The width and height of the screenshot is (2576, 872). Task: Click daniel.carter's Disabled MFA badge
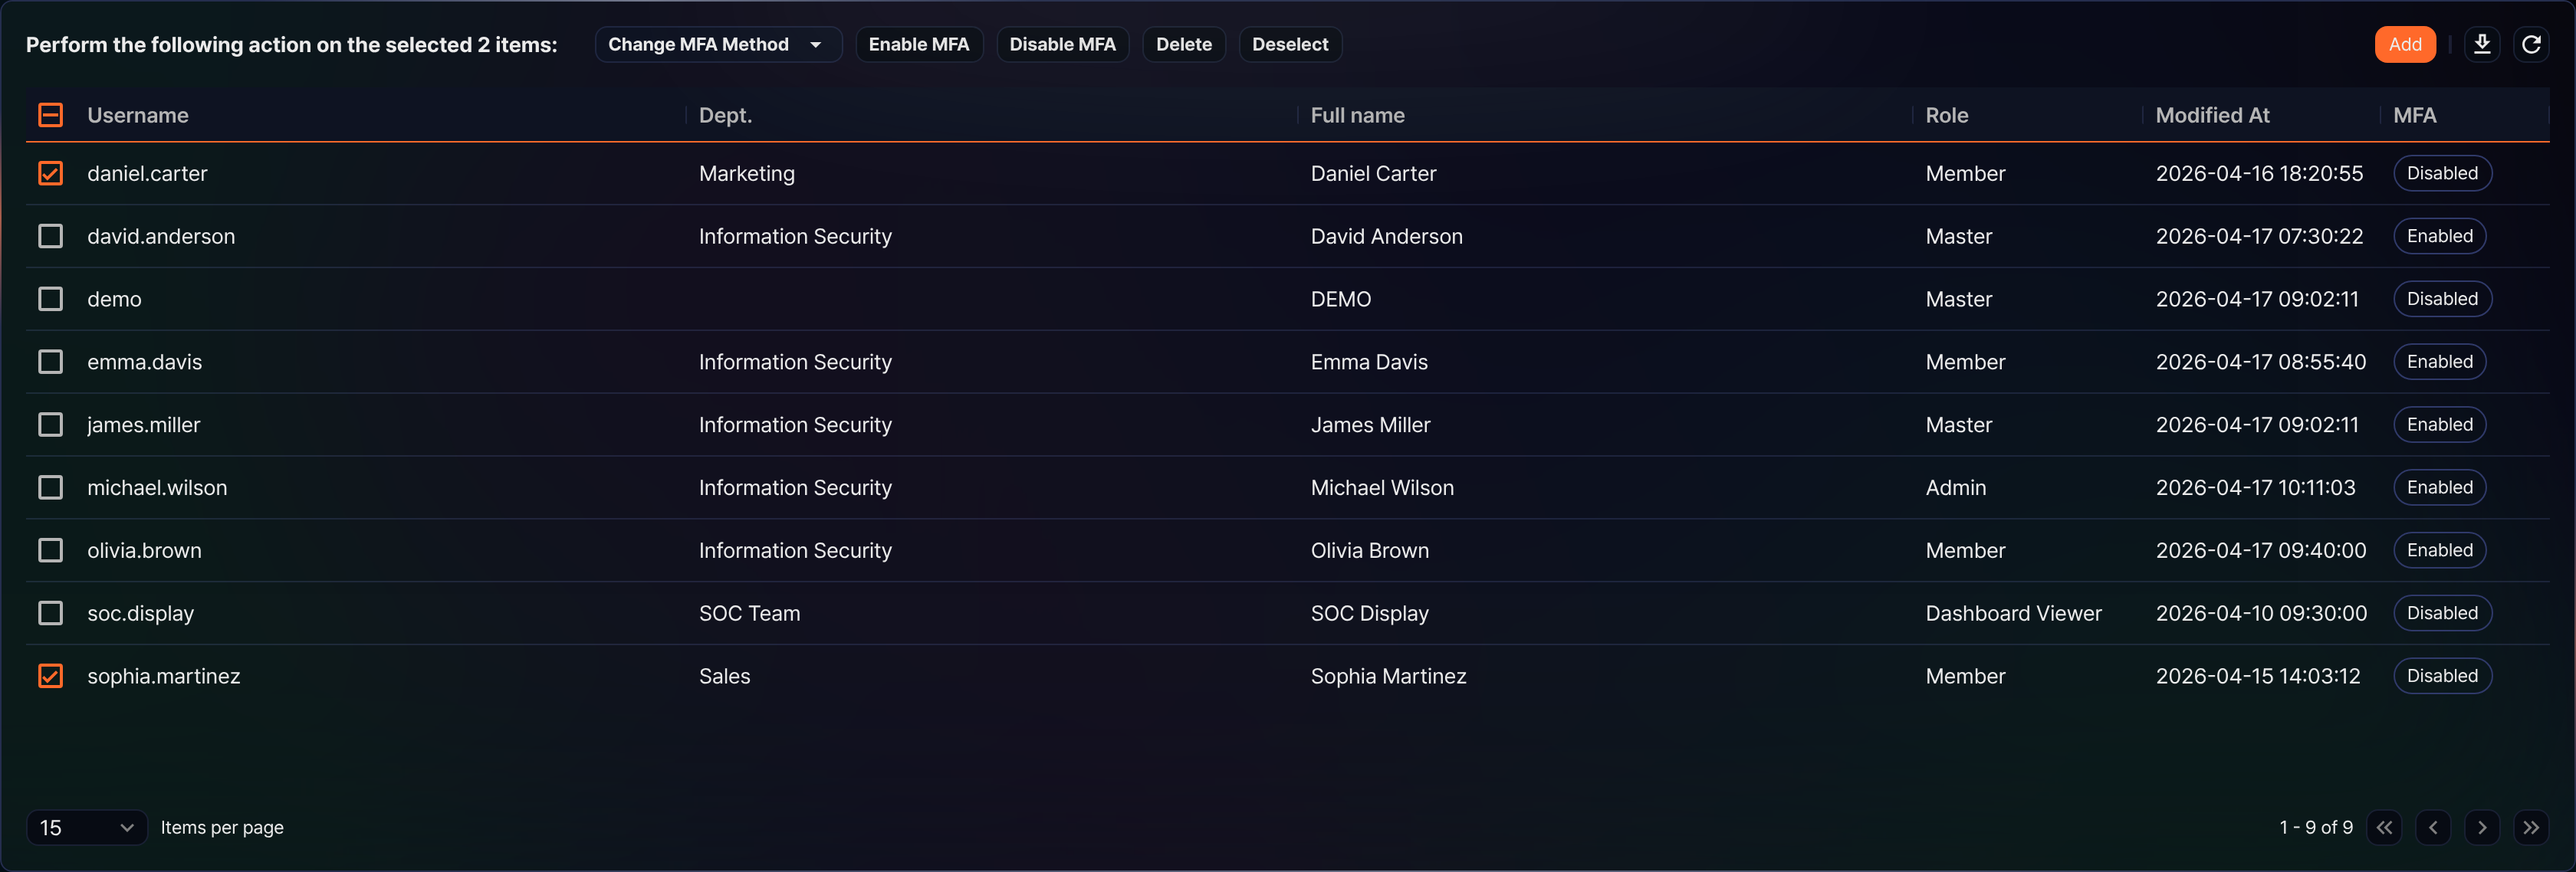click(2442, 173)
